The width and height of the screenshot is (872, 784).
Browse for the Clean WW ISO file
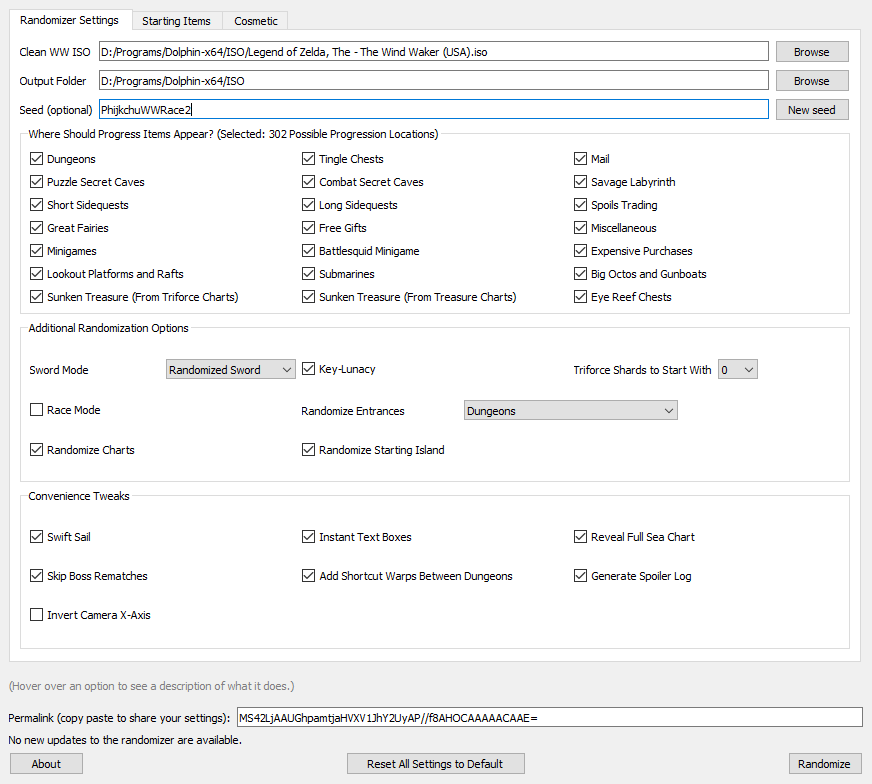(812, 52)
